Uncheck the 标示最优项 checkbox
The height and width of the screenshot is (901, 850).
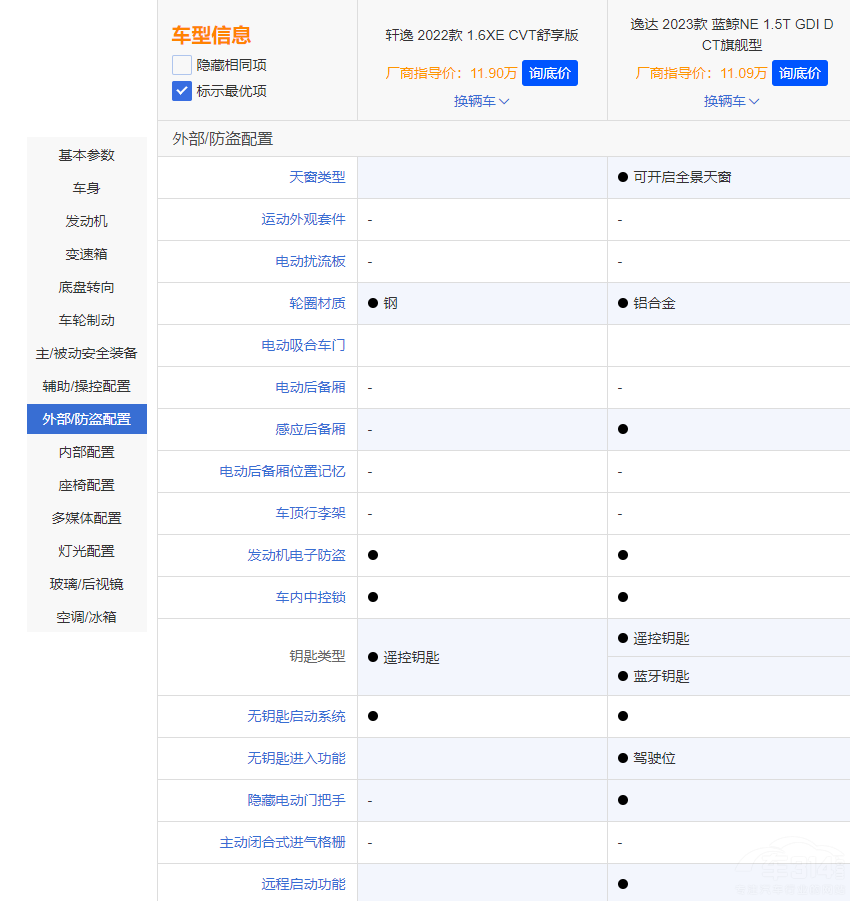pos(182,91)
